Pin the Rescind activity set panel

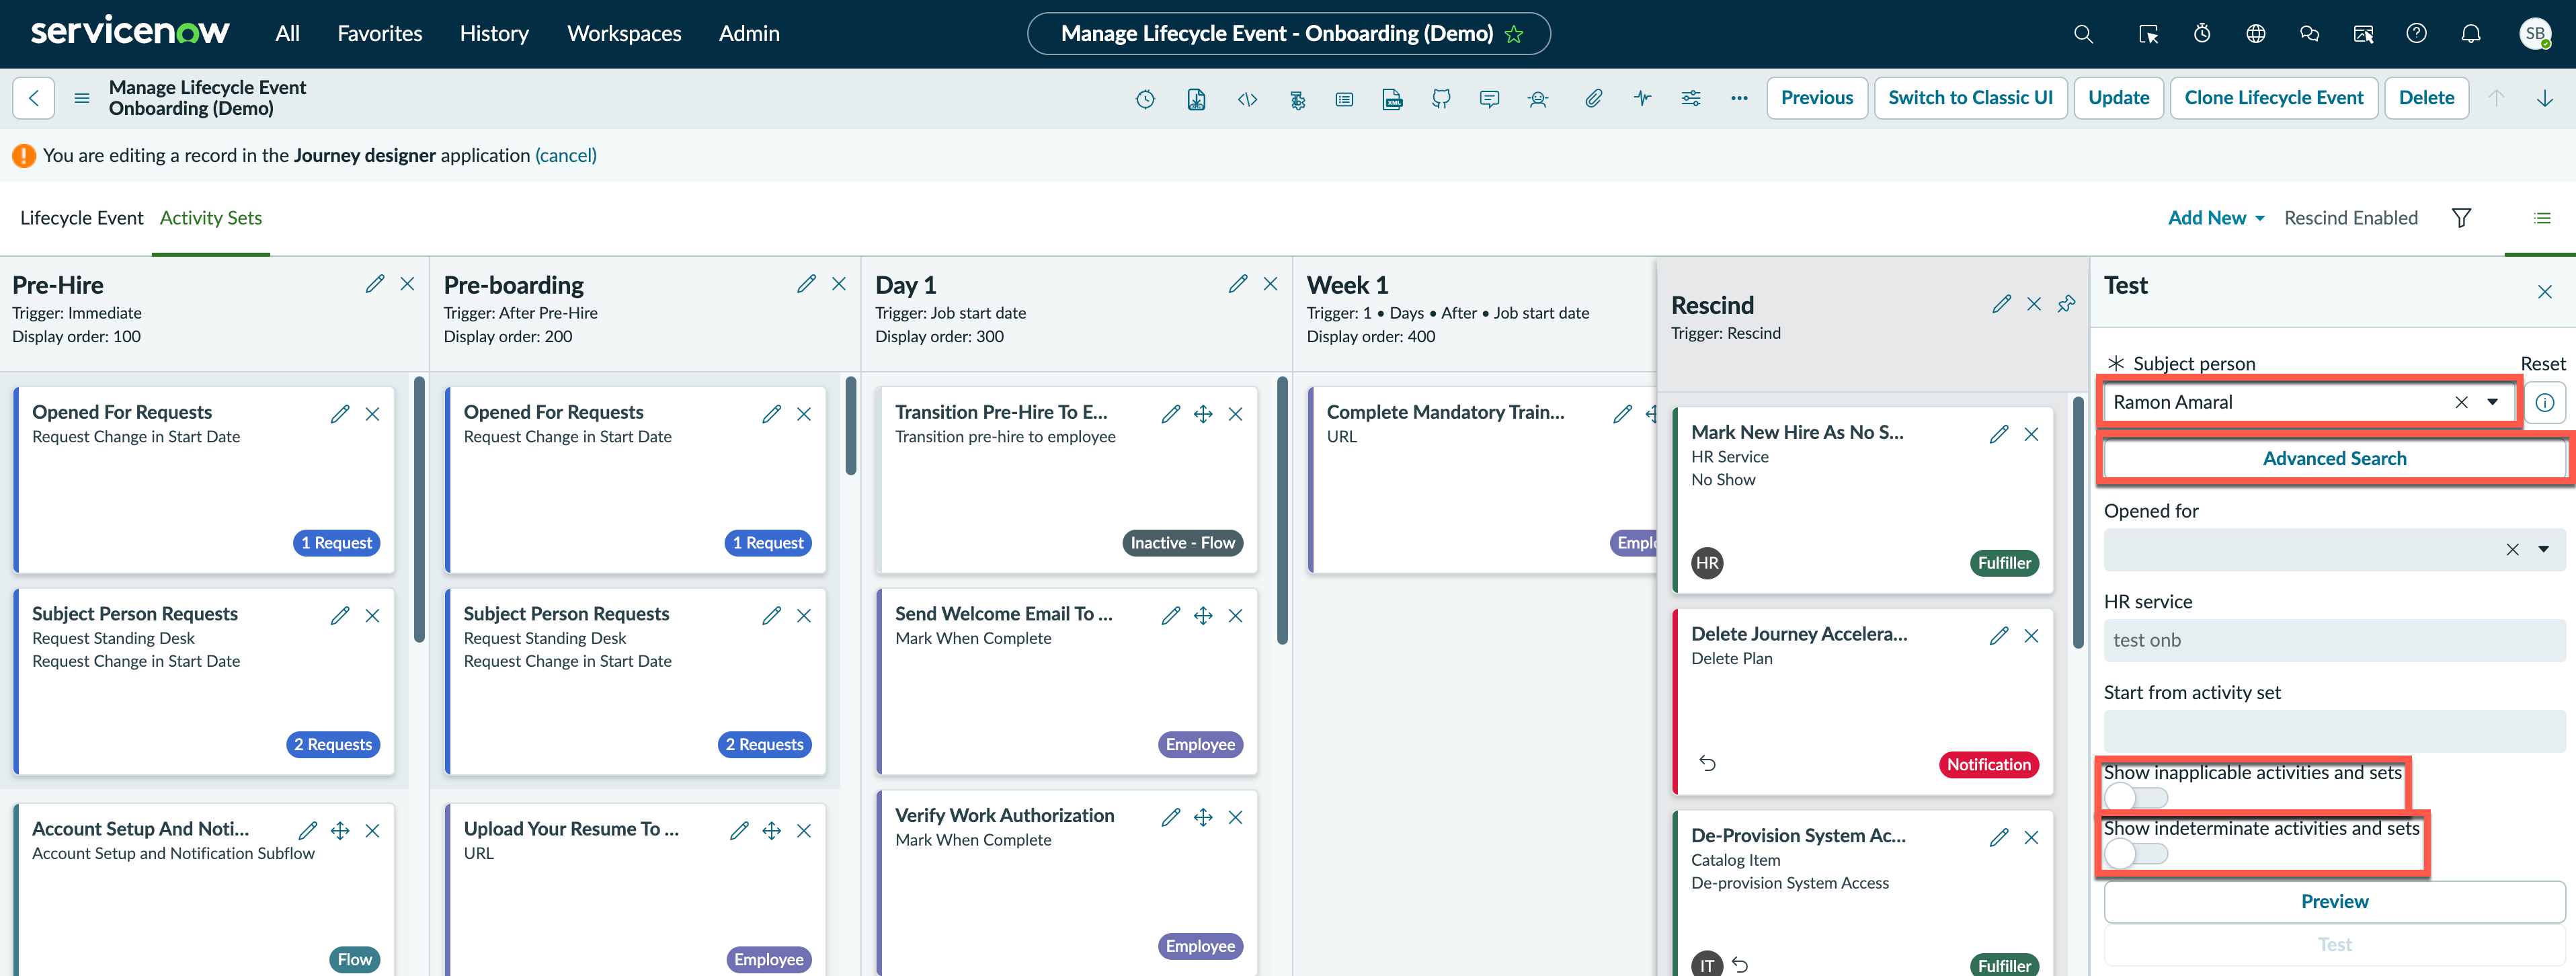[2066, 304]
